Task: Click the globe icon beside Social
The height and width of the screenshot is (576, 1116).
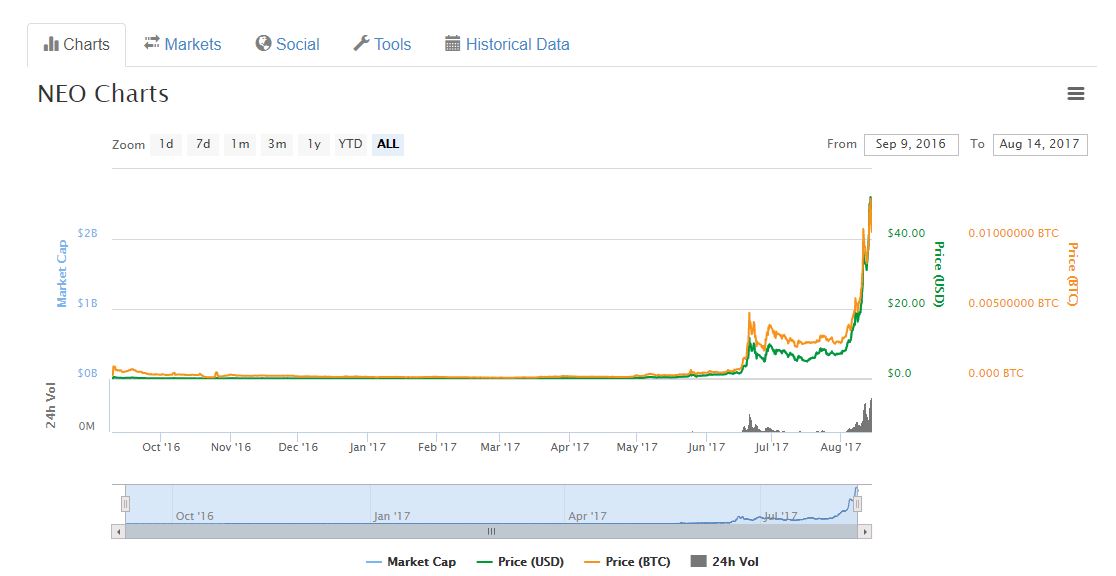Action: click(263, 43)
